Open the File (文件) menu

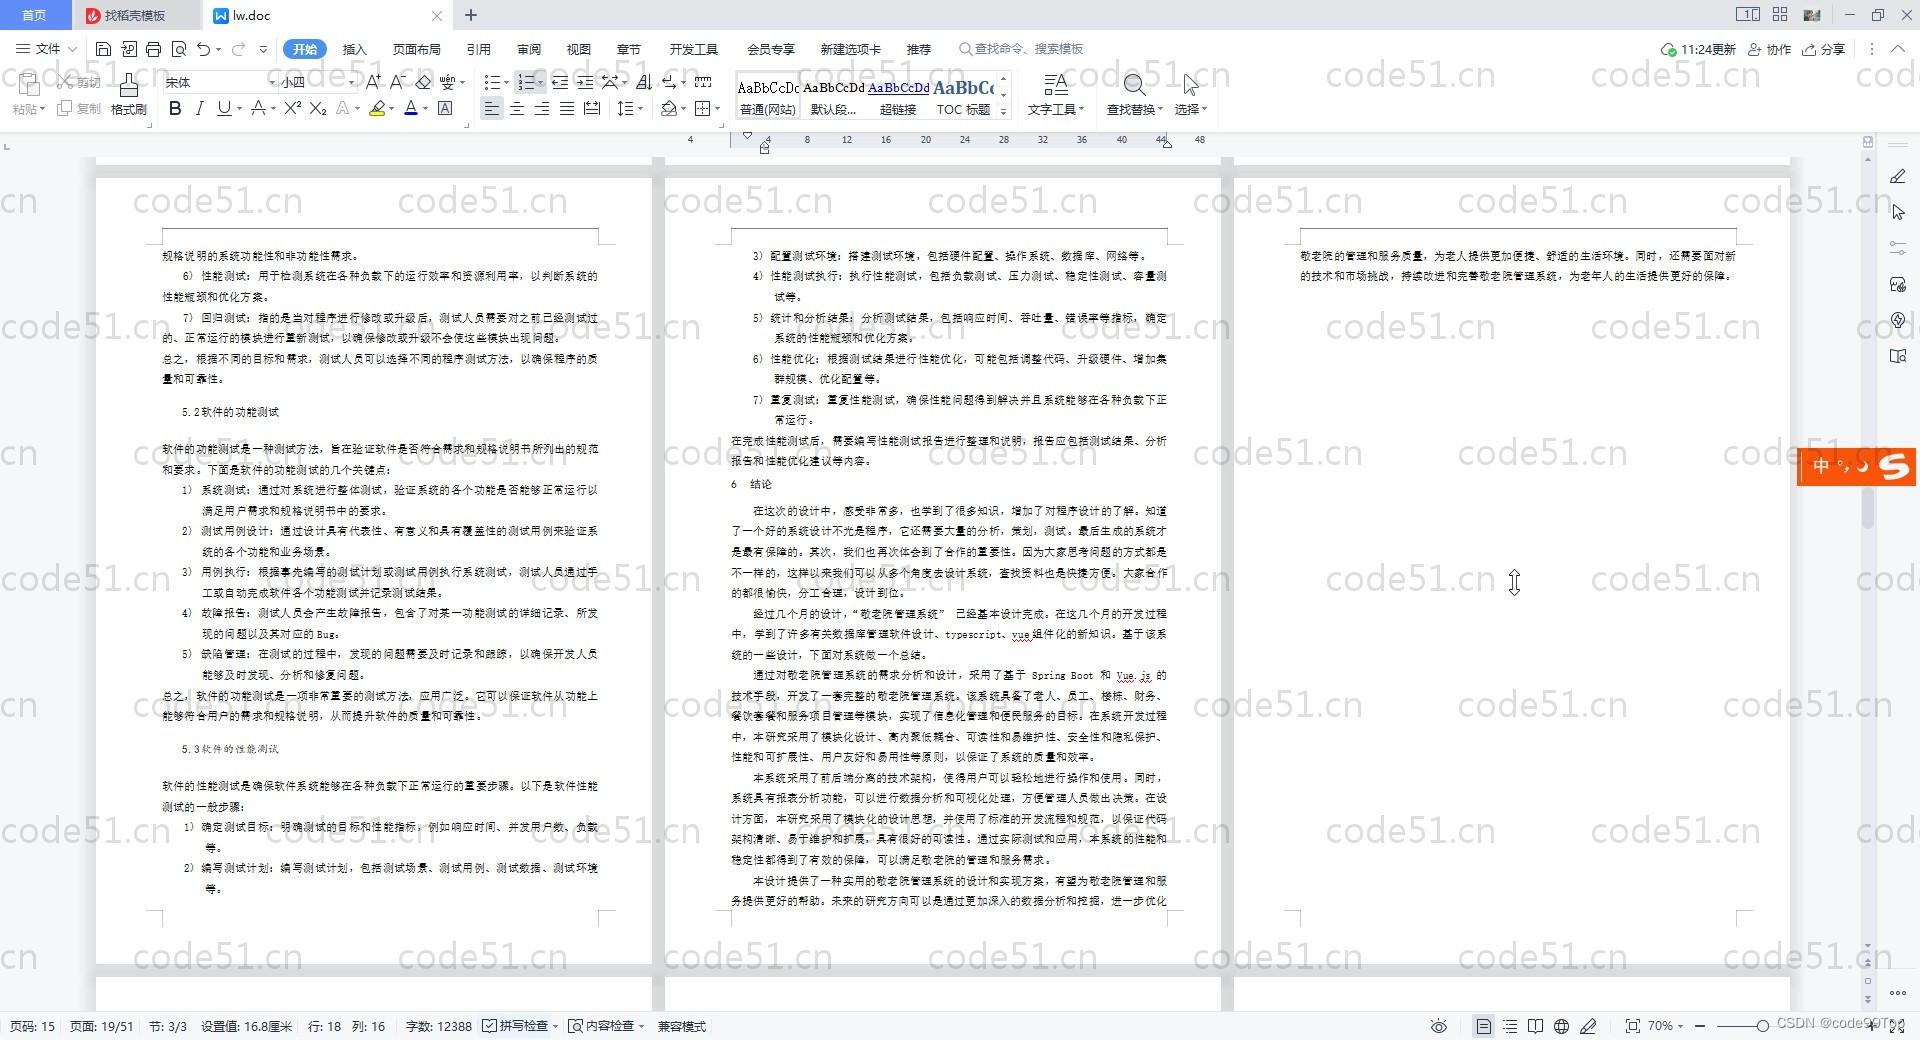46,49
